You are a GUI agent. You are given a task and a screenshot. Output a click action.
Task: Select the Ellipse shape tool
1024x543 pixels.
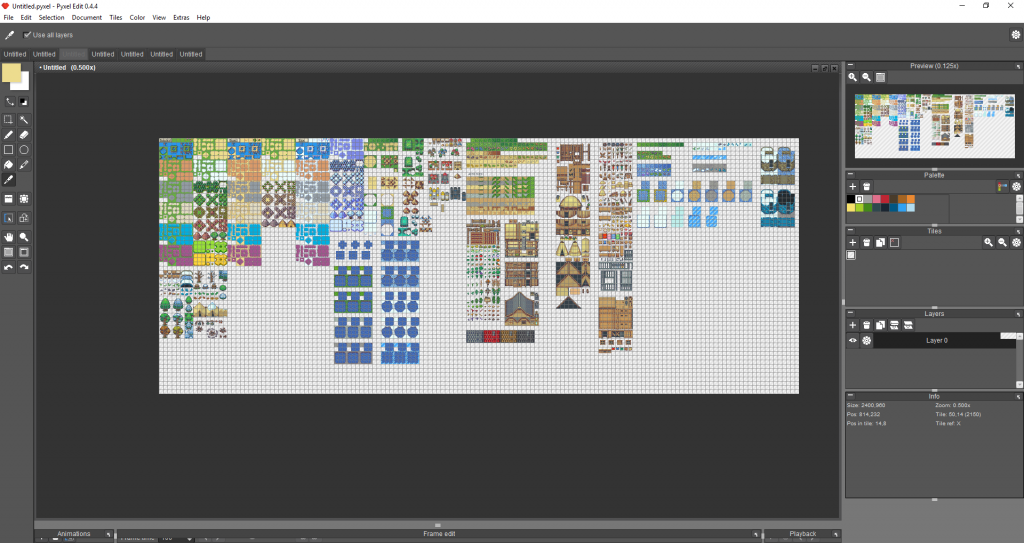24,149
